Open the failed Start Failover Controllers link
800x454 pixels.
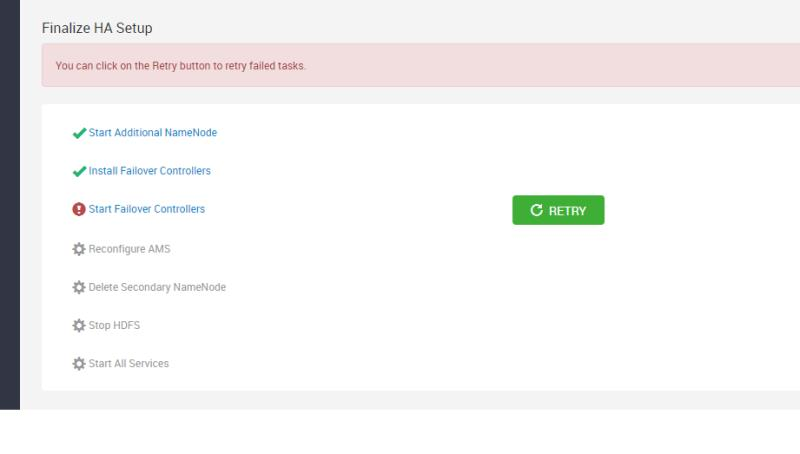(146, 209)
